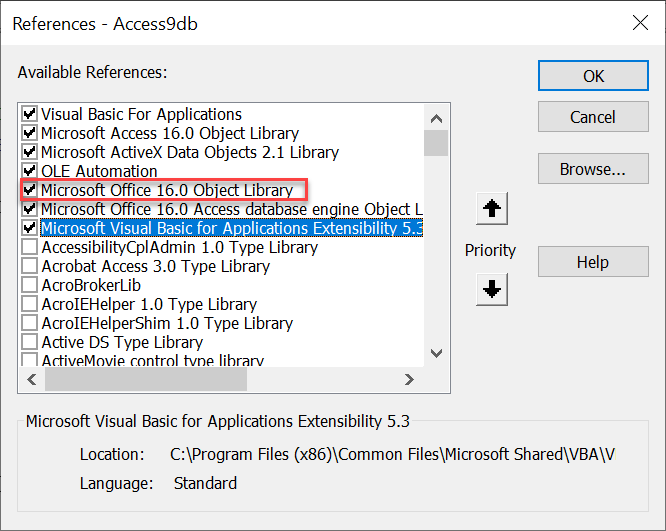Image resolution: width=666 pixels, height=531 pixels.
Task: Open the Browse... file dialog
Action: coord(593,169)
